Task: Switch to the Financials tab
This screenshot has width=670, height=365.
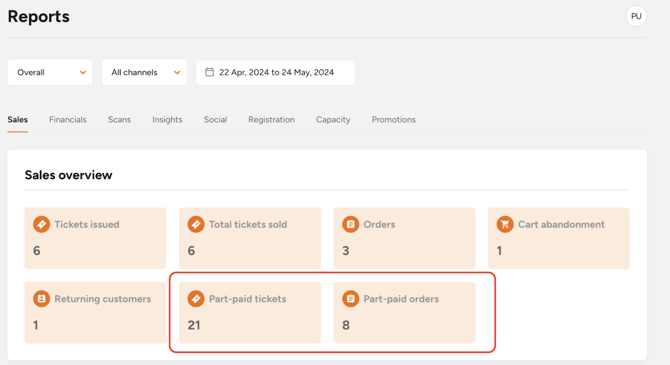Action: [x=68, y=120]
